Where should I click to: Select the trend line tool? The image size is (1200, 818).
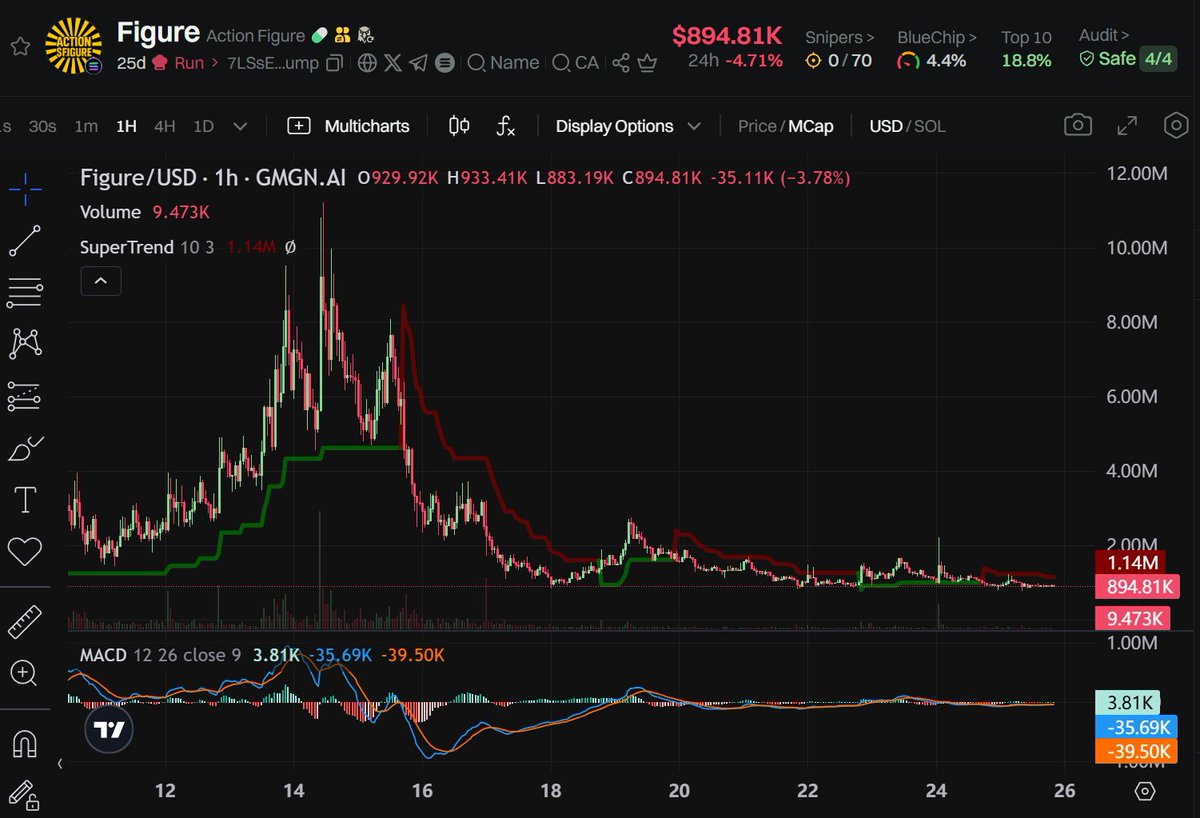click(25, 241)
